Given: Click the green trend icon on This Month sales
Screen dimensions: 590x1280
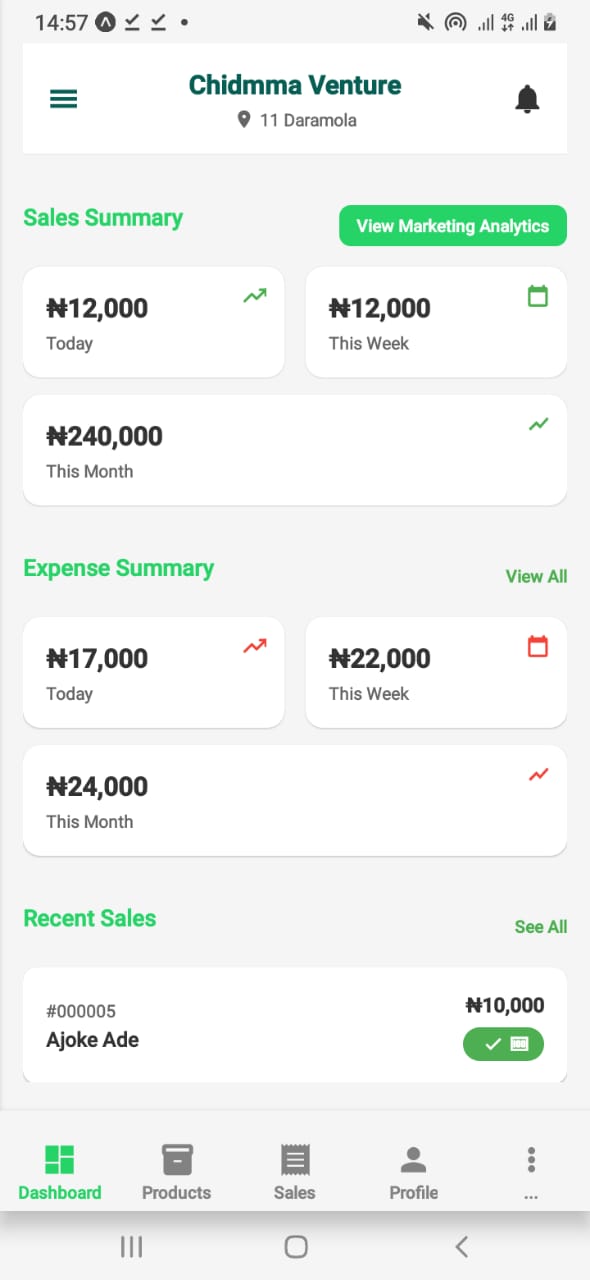Looking at the screenshot, I should coord(538,424).
